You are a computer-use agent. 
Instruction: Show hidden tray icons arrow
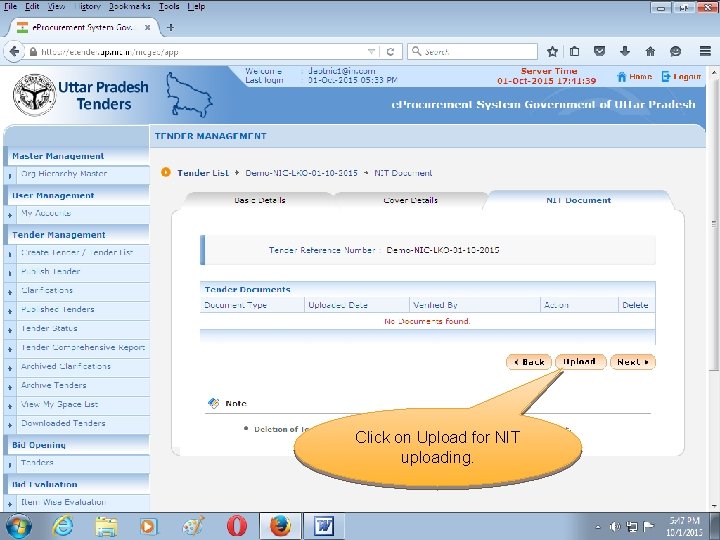[x=598, y=527]
